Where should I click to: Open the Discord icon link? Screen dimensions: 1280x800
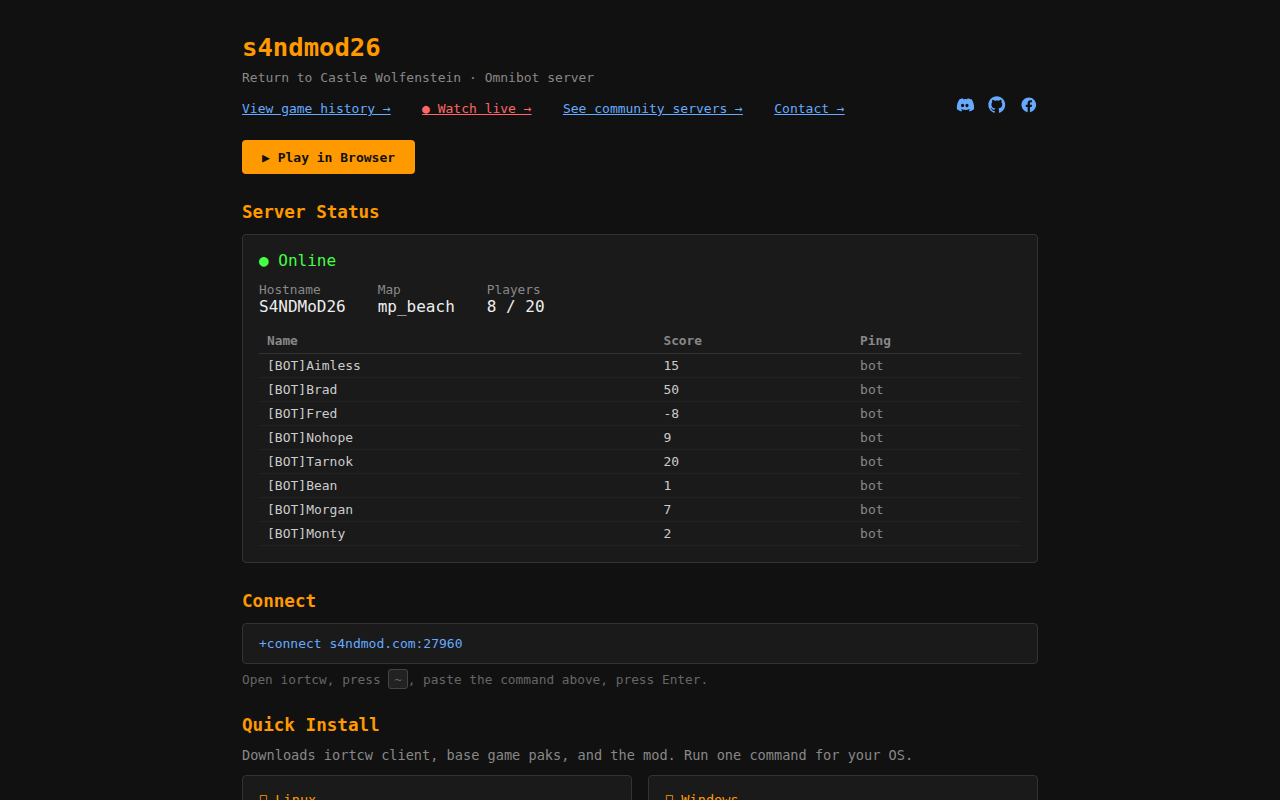[x=965, y=105]
